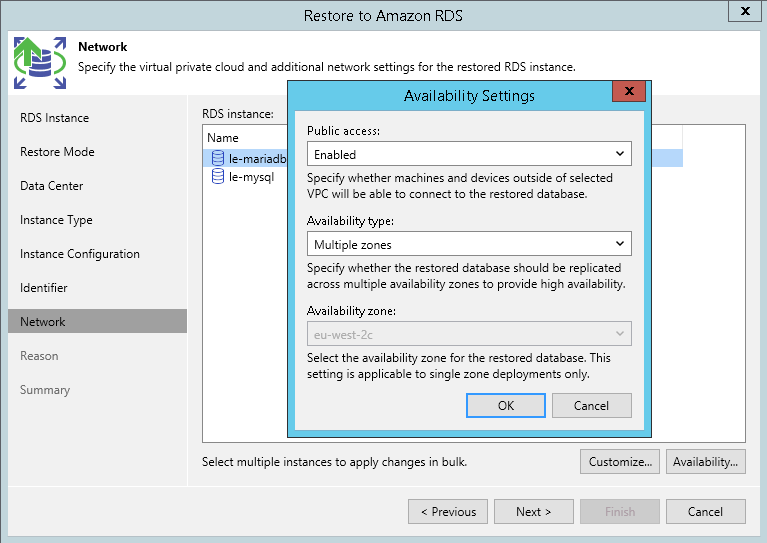Go to the Restore Mode step
The height and width of the screenshot is (543, 767).
click(x=57, y=152)
